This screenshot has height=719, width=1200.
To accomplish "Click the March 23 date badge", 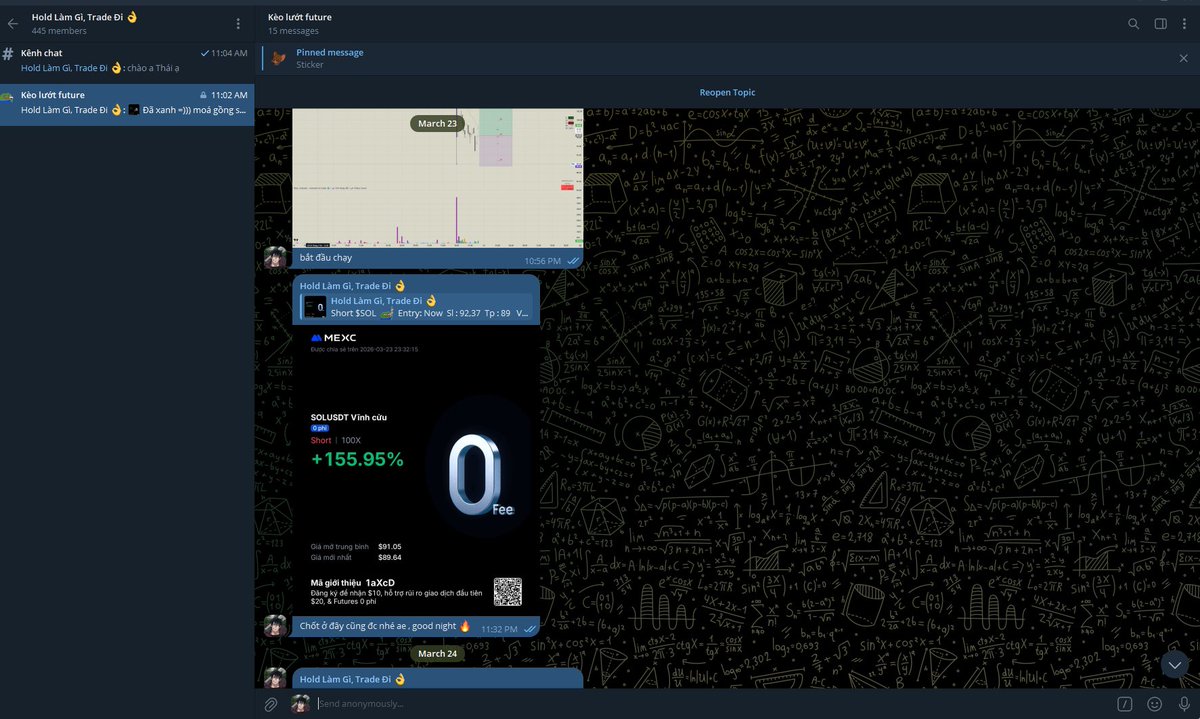I will coord(438,123).
